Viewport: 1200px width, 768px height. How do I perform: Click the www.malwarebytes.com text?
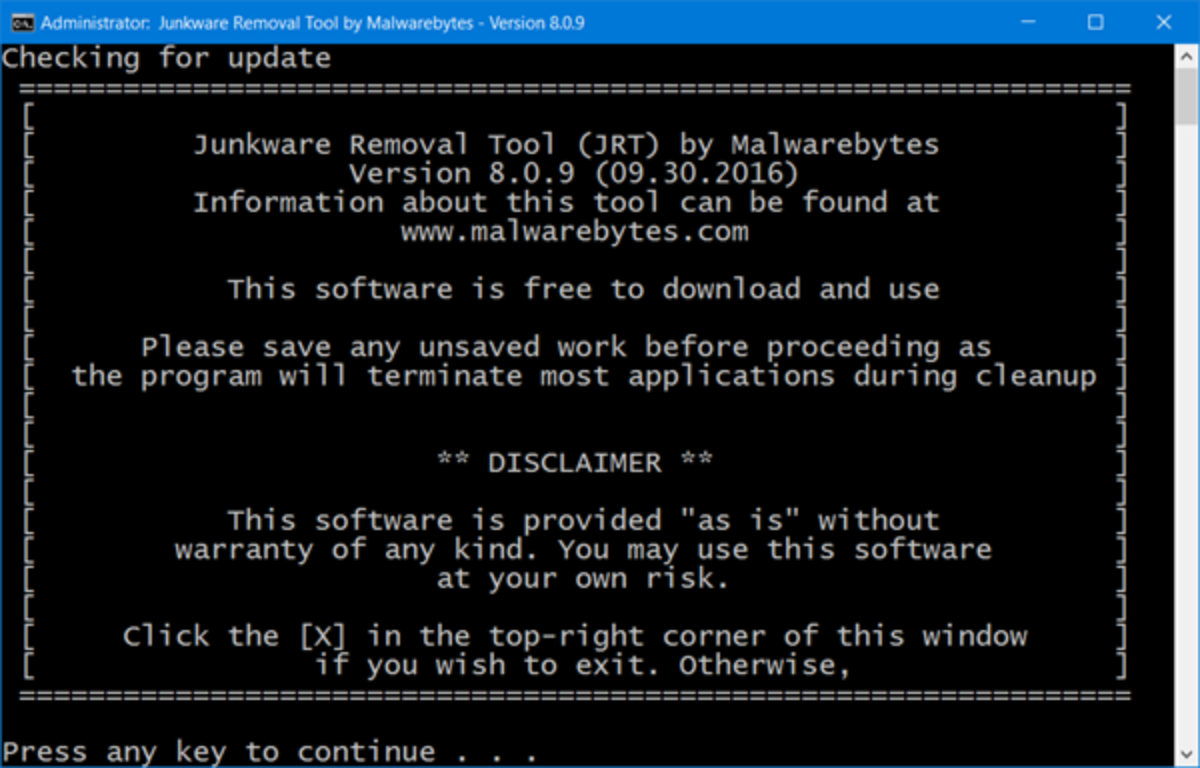coord(574,232)
